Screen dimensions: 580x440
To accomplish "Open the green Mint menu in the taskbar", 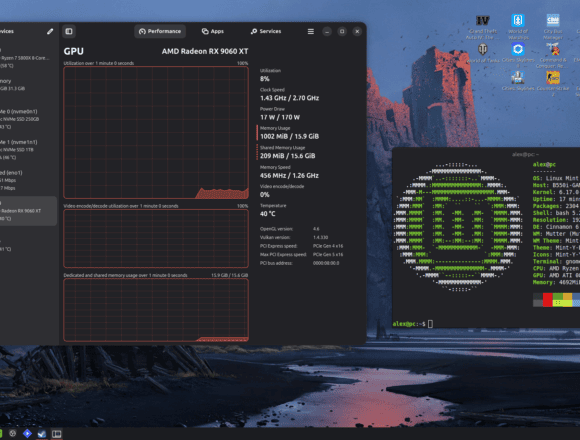I will pyautogui.click(x=1, y=433).
